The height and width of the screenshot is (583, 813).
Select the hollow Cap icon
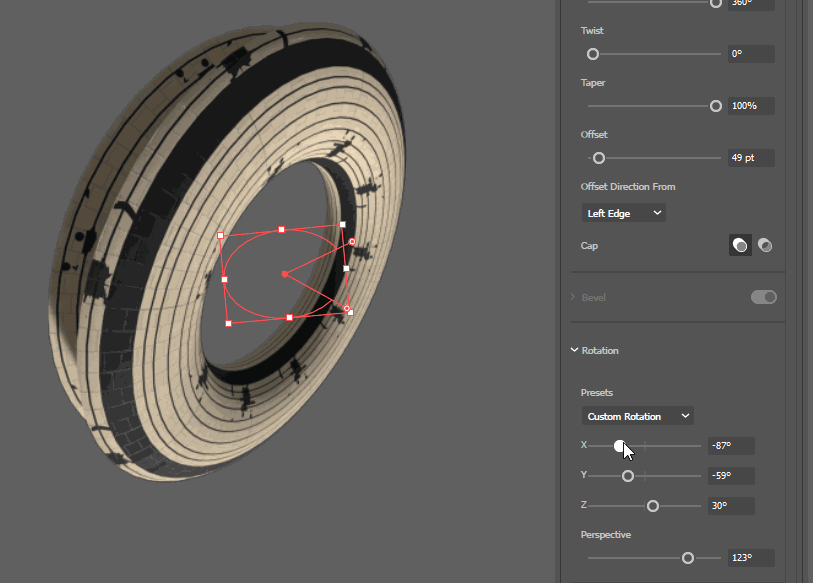[x=765, y=245]
